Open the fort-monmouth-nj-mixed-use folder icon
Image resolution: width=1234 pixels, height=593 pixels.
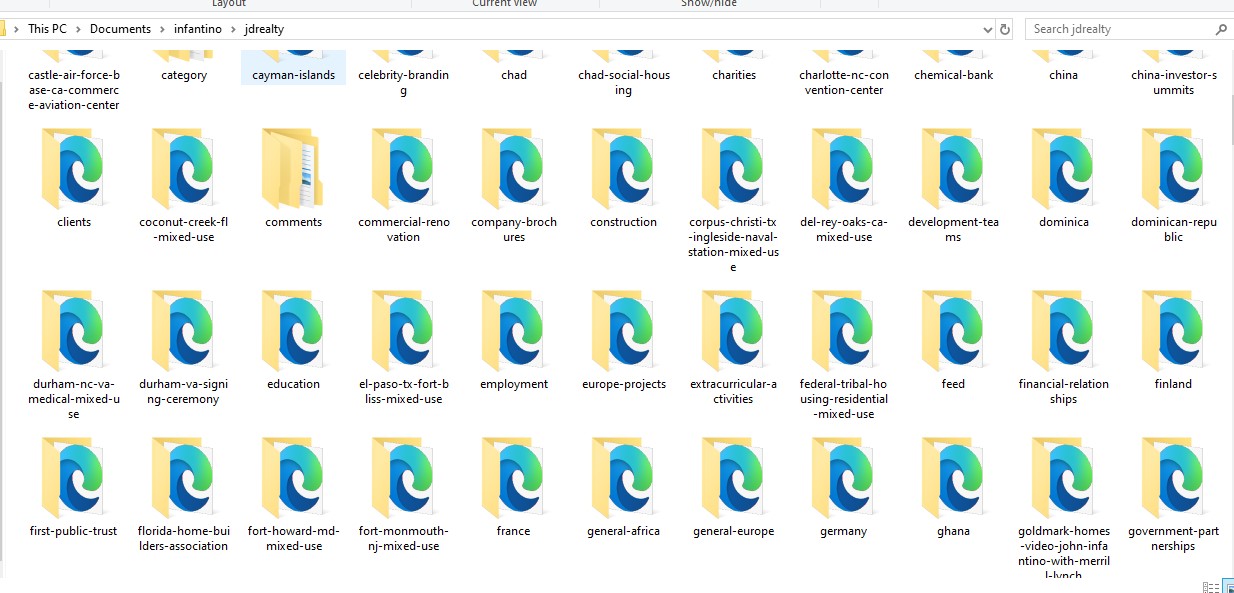pyautogui.click(x=403, y=477)
